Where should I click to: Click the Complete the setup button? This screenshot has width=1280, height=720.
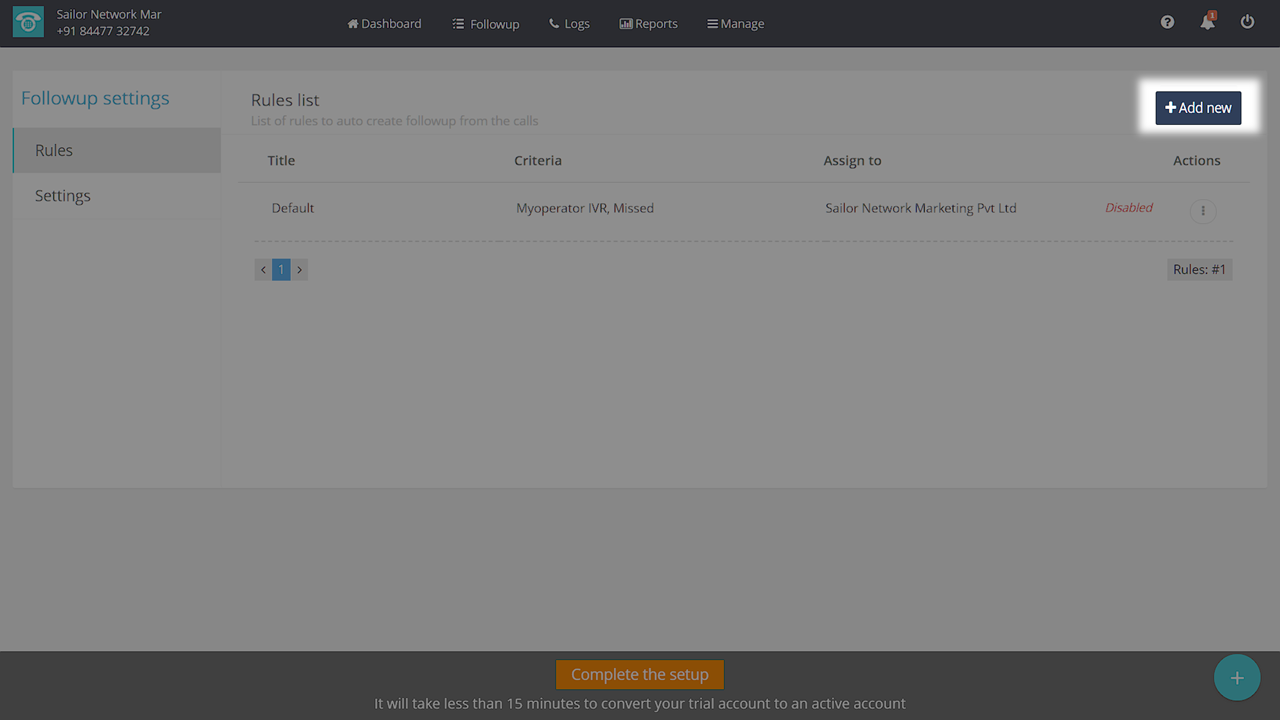(640, 675)
